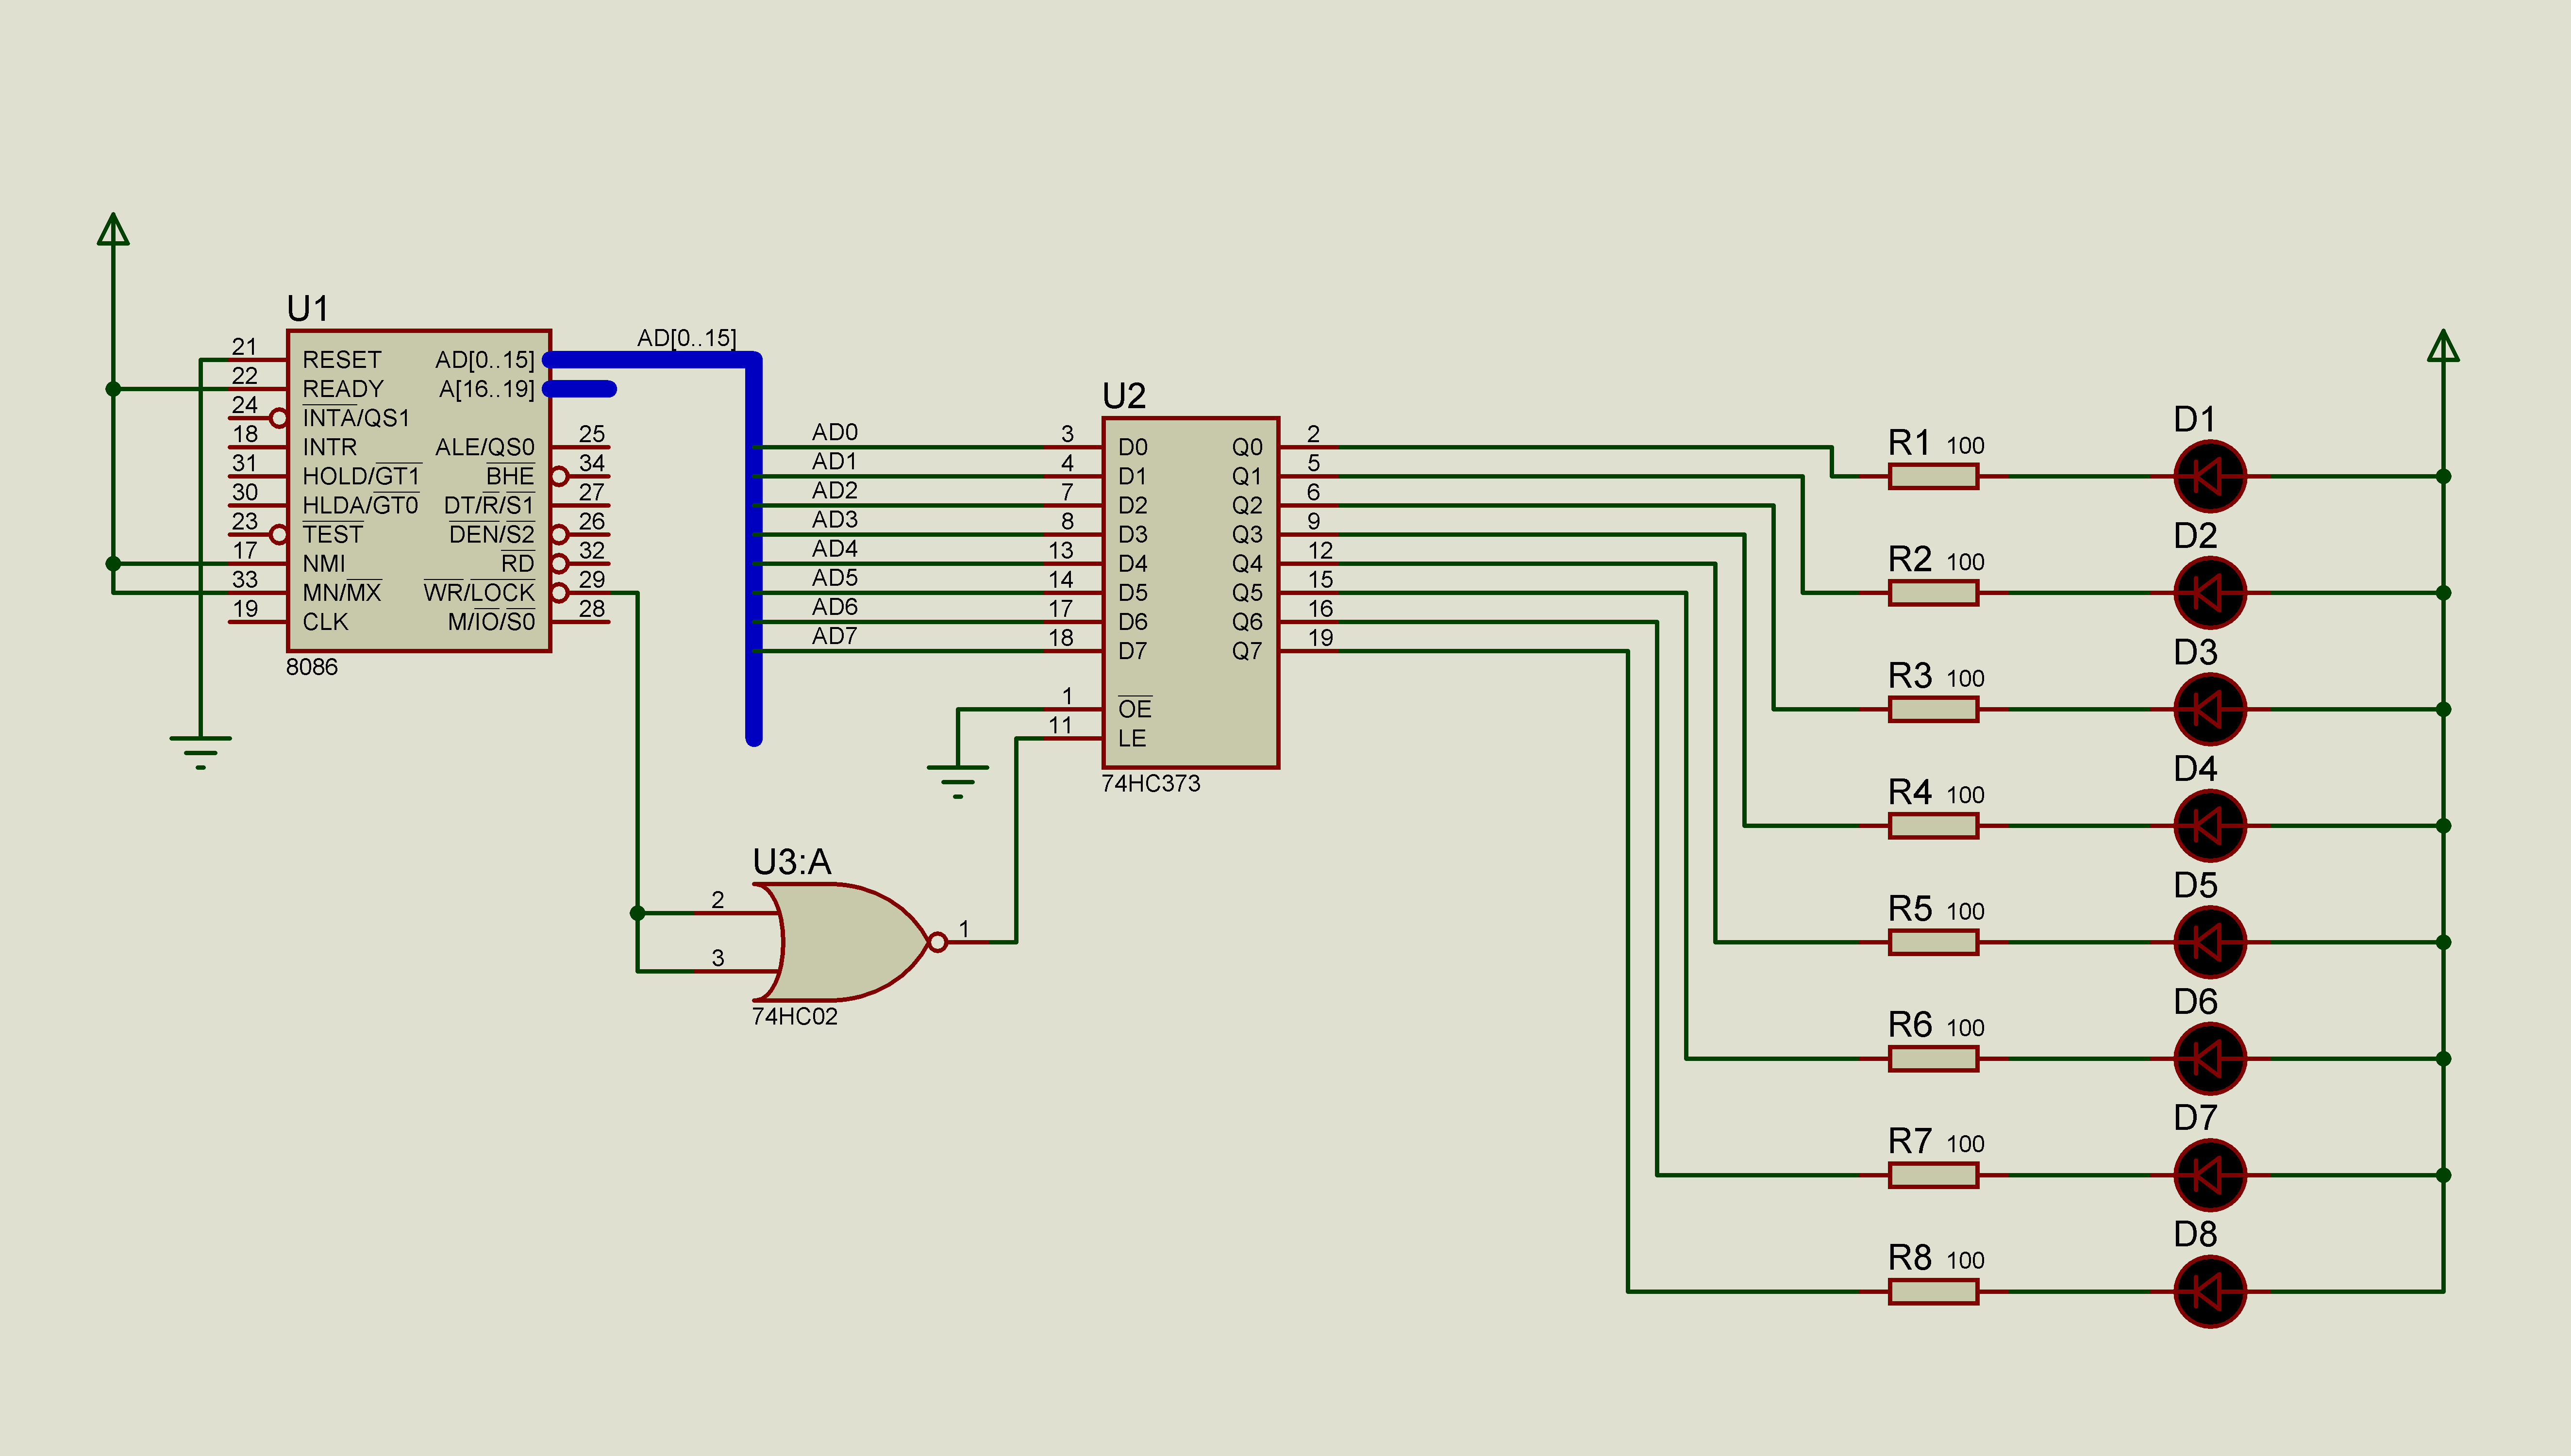Select the D1 LED symbol
The image size is (2571, 1456).
pos(2210,476)
